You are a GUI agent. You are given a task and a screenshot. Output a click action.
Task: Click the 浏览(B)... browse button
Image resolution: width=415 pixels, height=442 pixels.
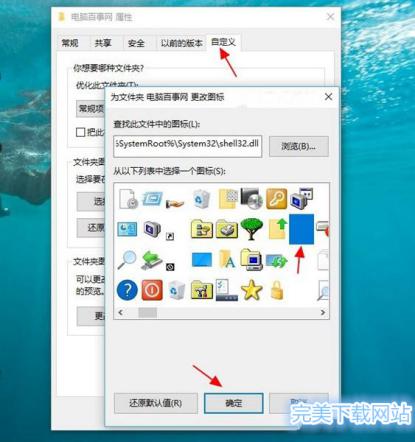click(x=299, y=146)
